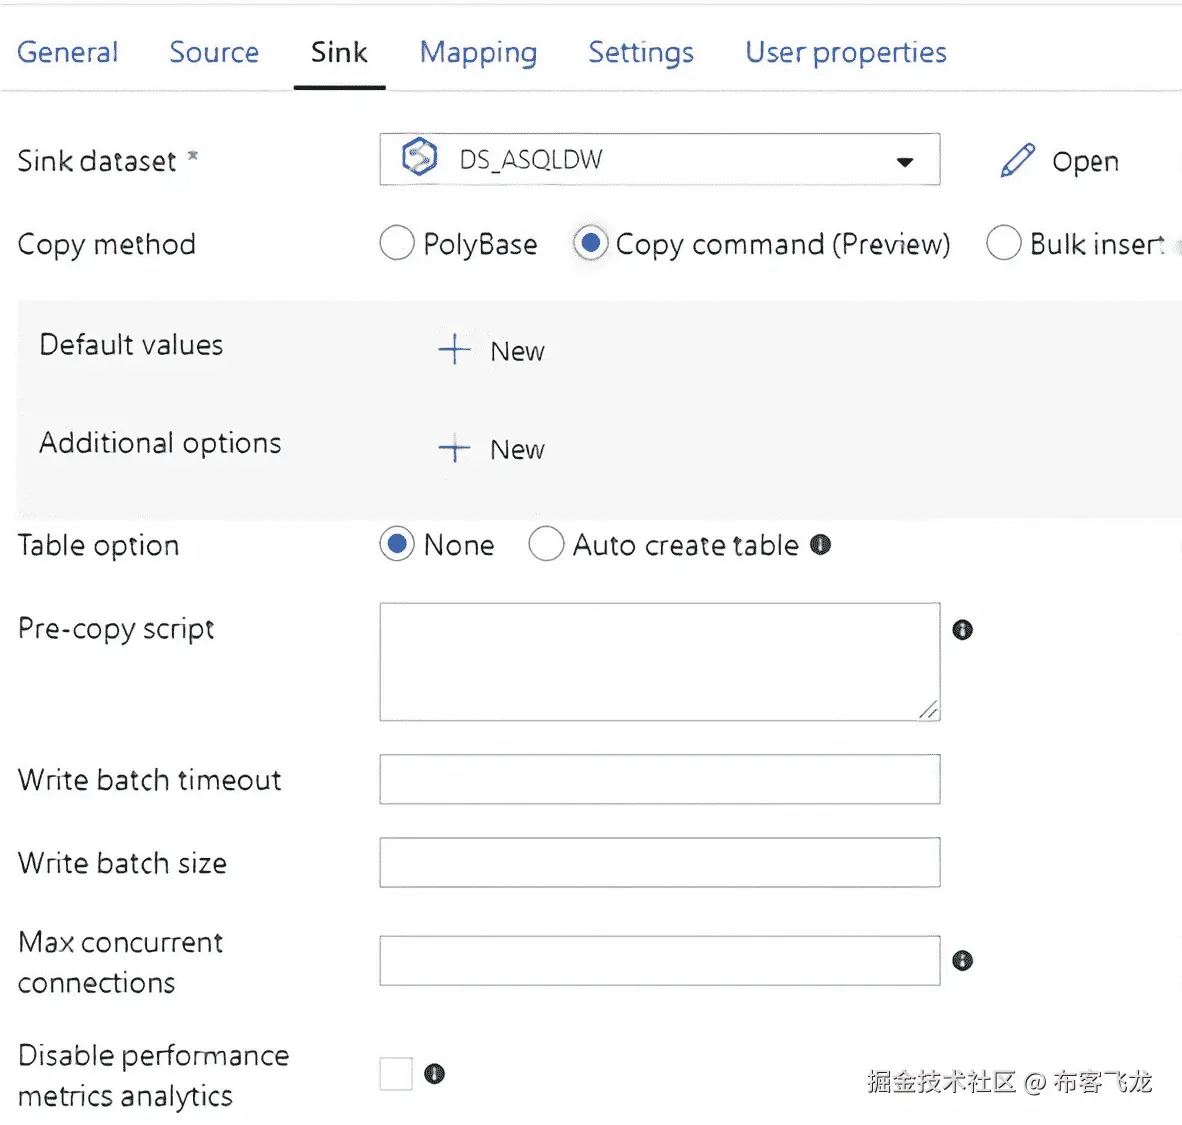Click the Auto create table info icon
1182x1125 pixels.
point(821,545)
